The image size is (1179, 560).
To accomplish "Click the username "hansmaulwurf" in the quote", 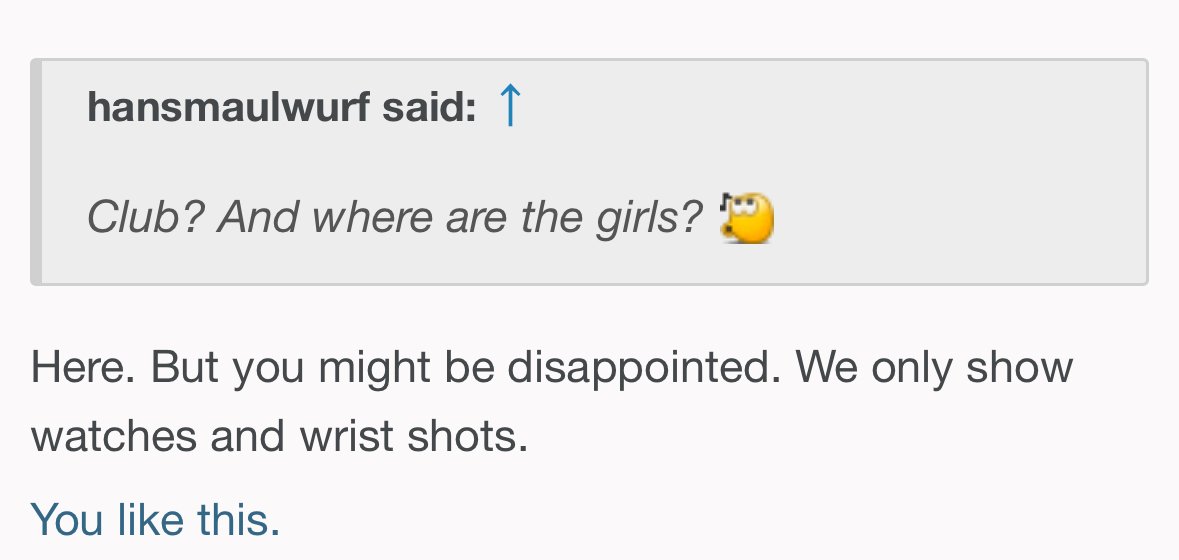I will coord(228,107).
